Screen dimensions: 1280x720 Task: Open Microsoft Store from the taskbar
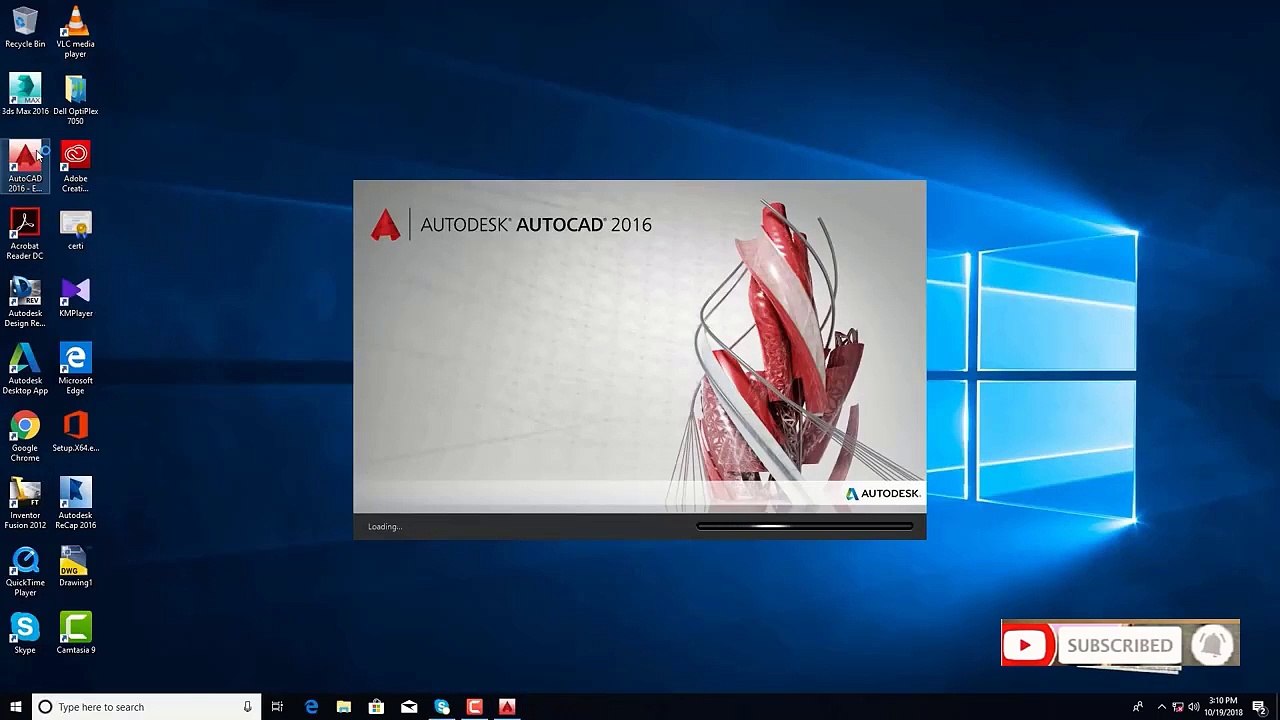[376, 707]
